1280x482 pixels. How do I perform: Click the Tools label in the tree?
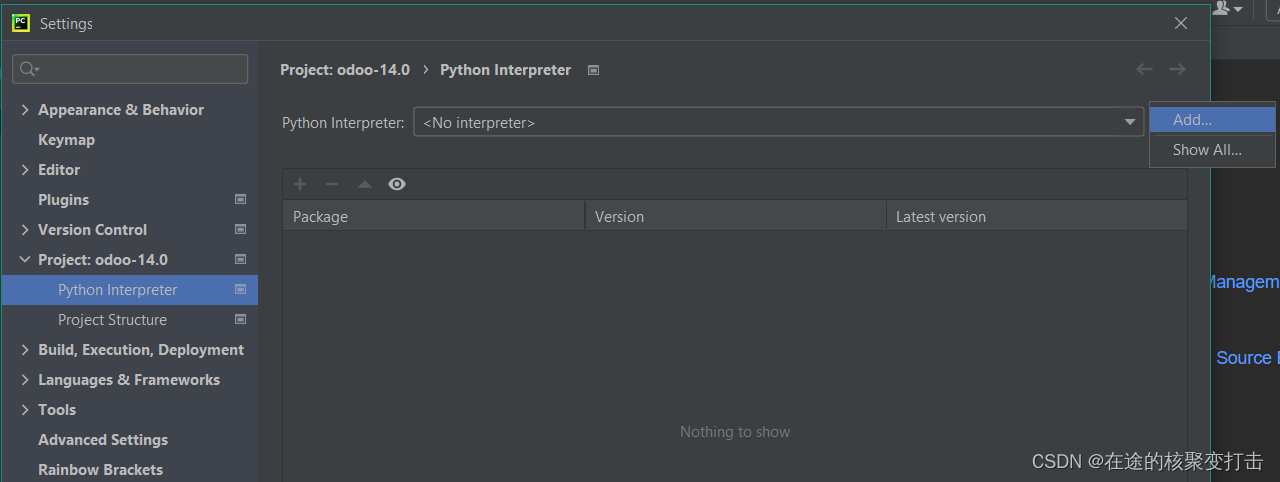(57, 410)
